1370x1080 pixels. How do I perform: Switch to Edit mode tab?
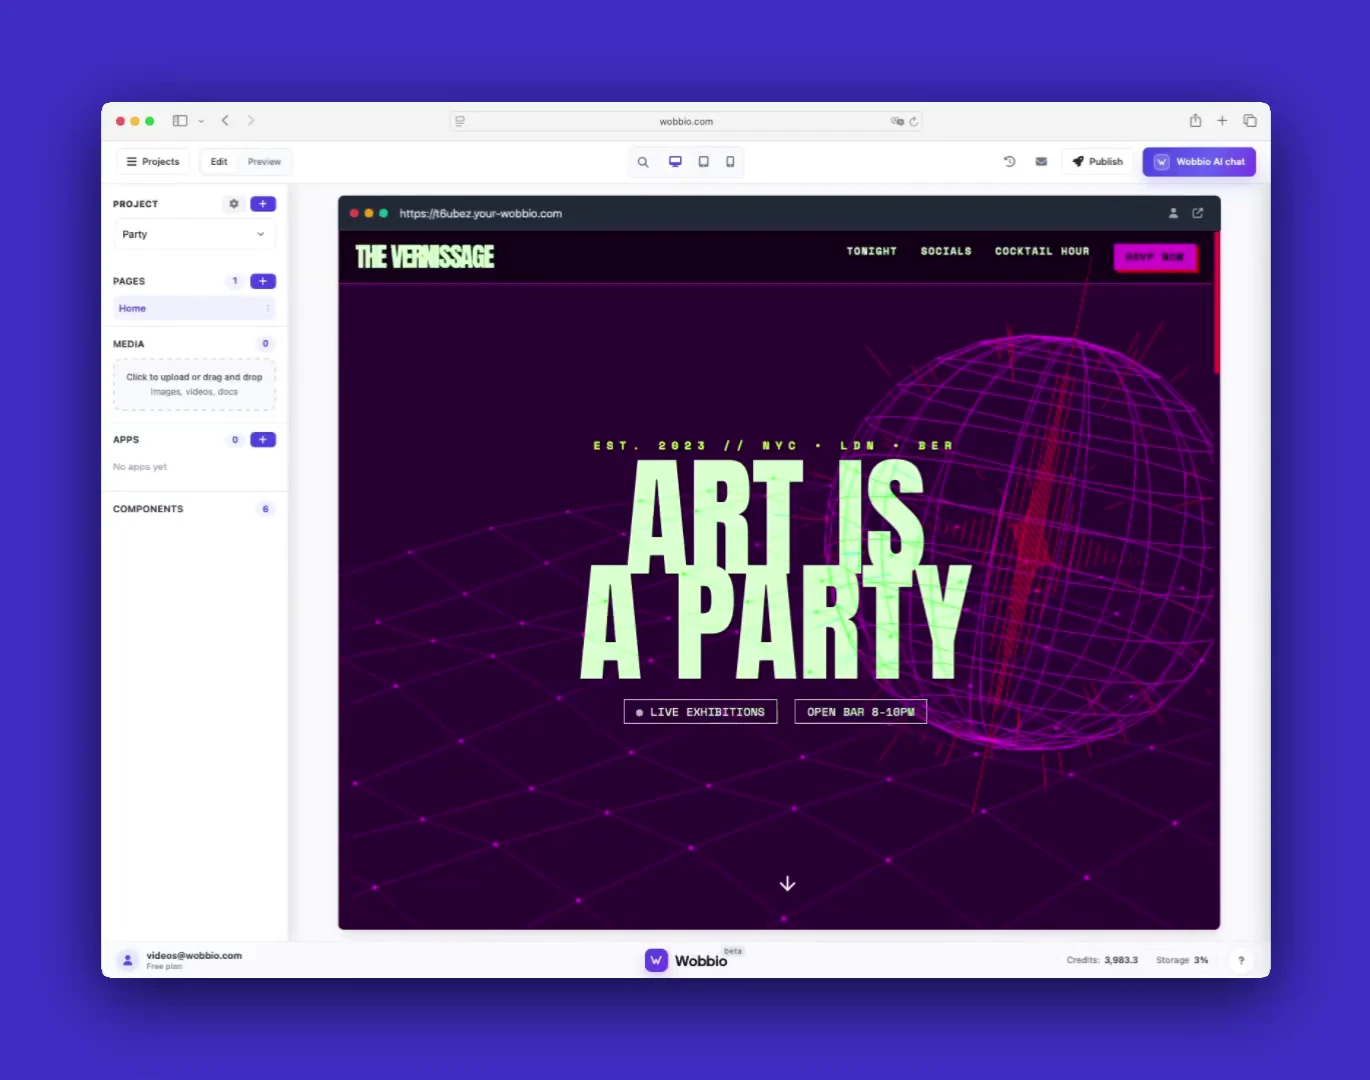pos(219,161)
